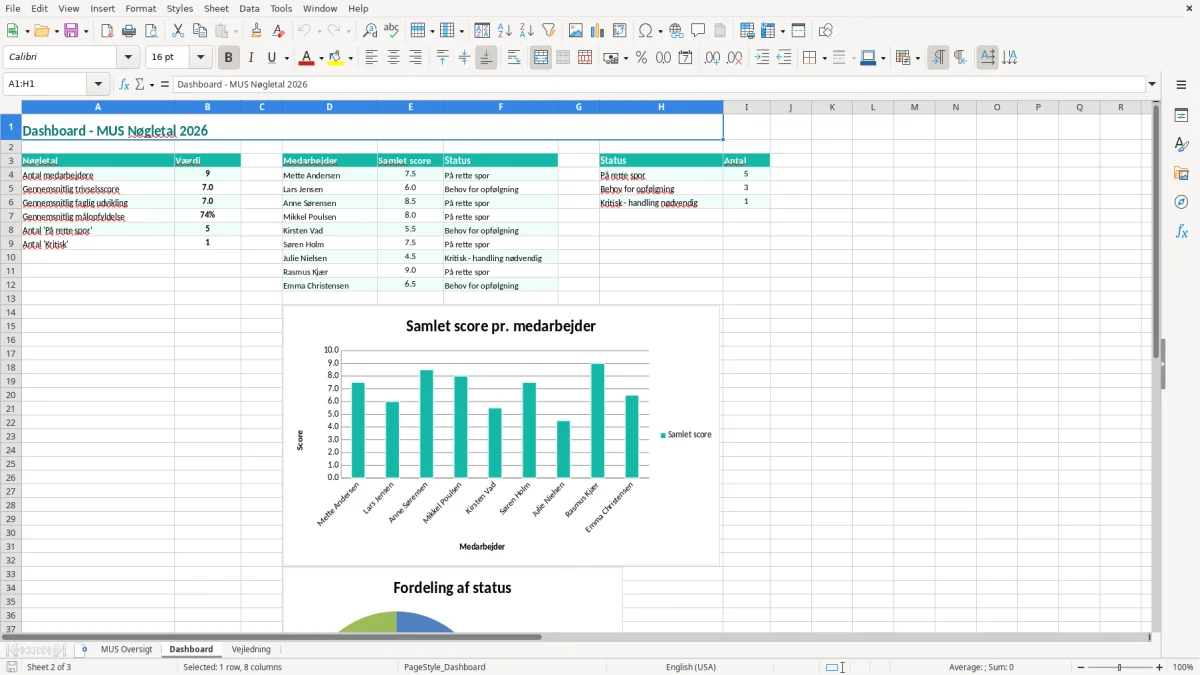Click the Save document icon
The width and height of the screenshot is (1200, 675).
(71, 31)
